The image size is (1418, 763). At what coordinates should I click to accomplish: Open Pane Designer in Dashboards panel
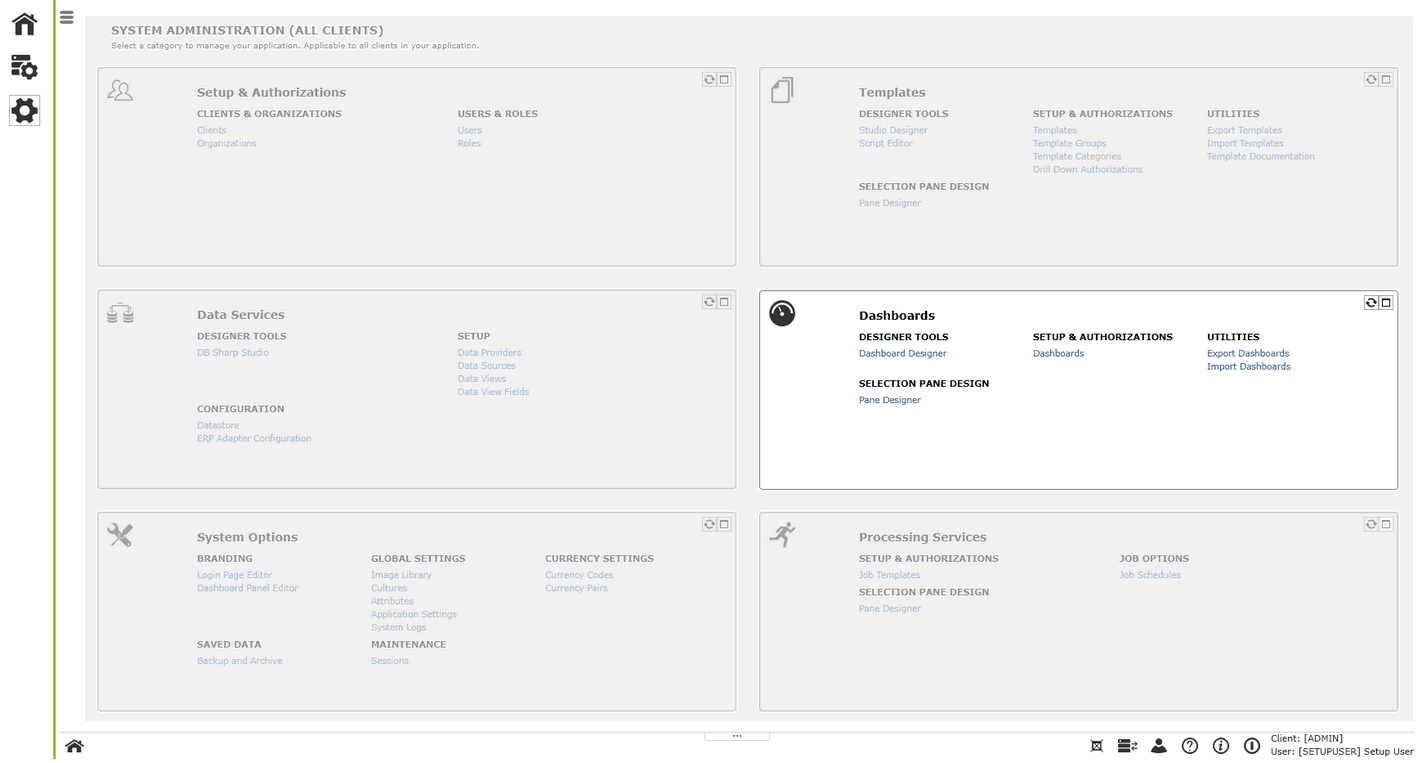tap(890, 400)
